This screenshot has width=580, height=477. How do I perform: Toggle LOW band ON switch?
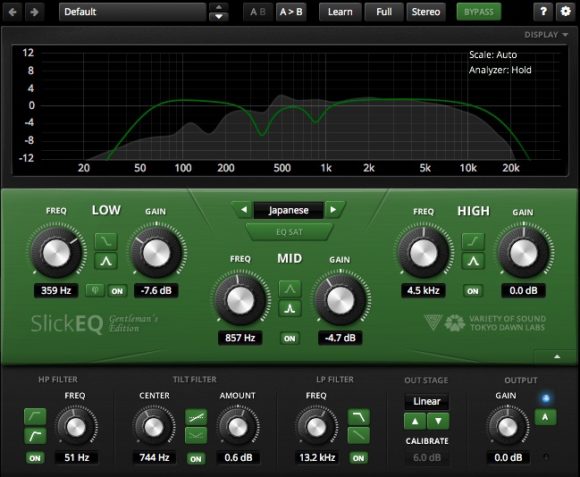pyautogui.click(x=117, y=291)
